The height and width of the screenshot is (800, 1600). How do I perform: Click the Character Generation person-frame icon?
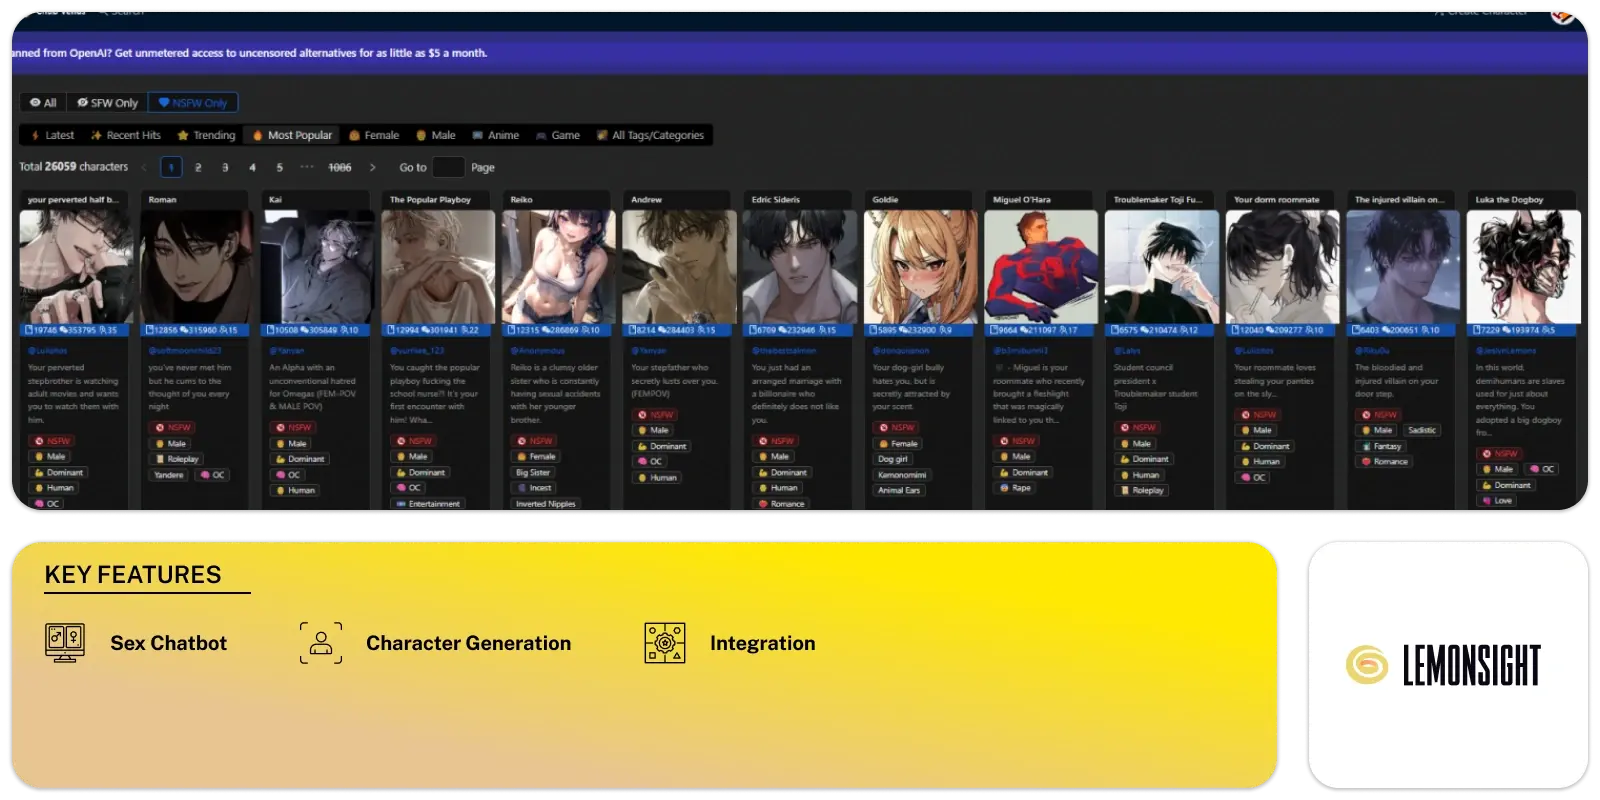coord(321,642)
